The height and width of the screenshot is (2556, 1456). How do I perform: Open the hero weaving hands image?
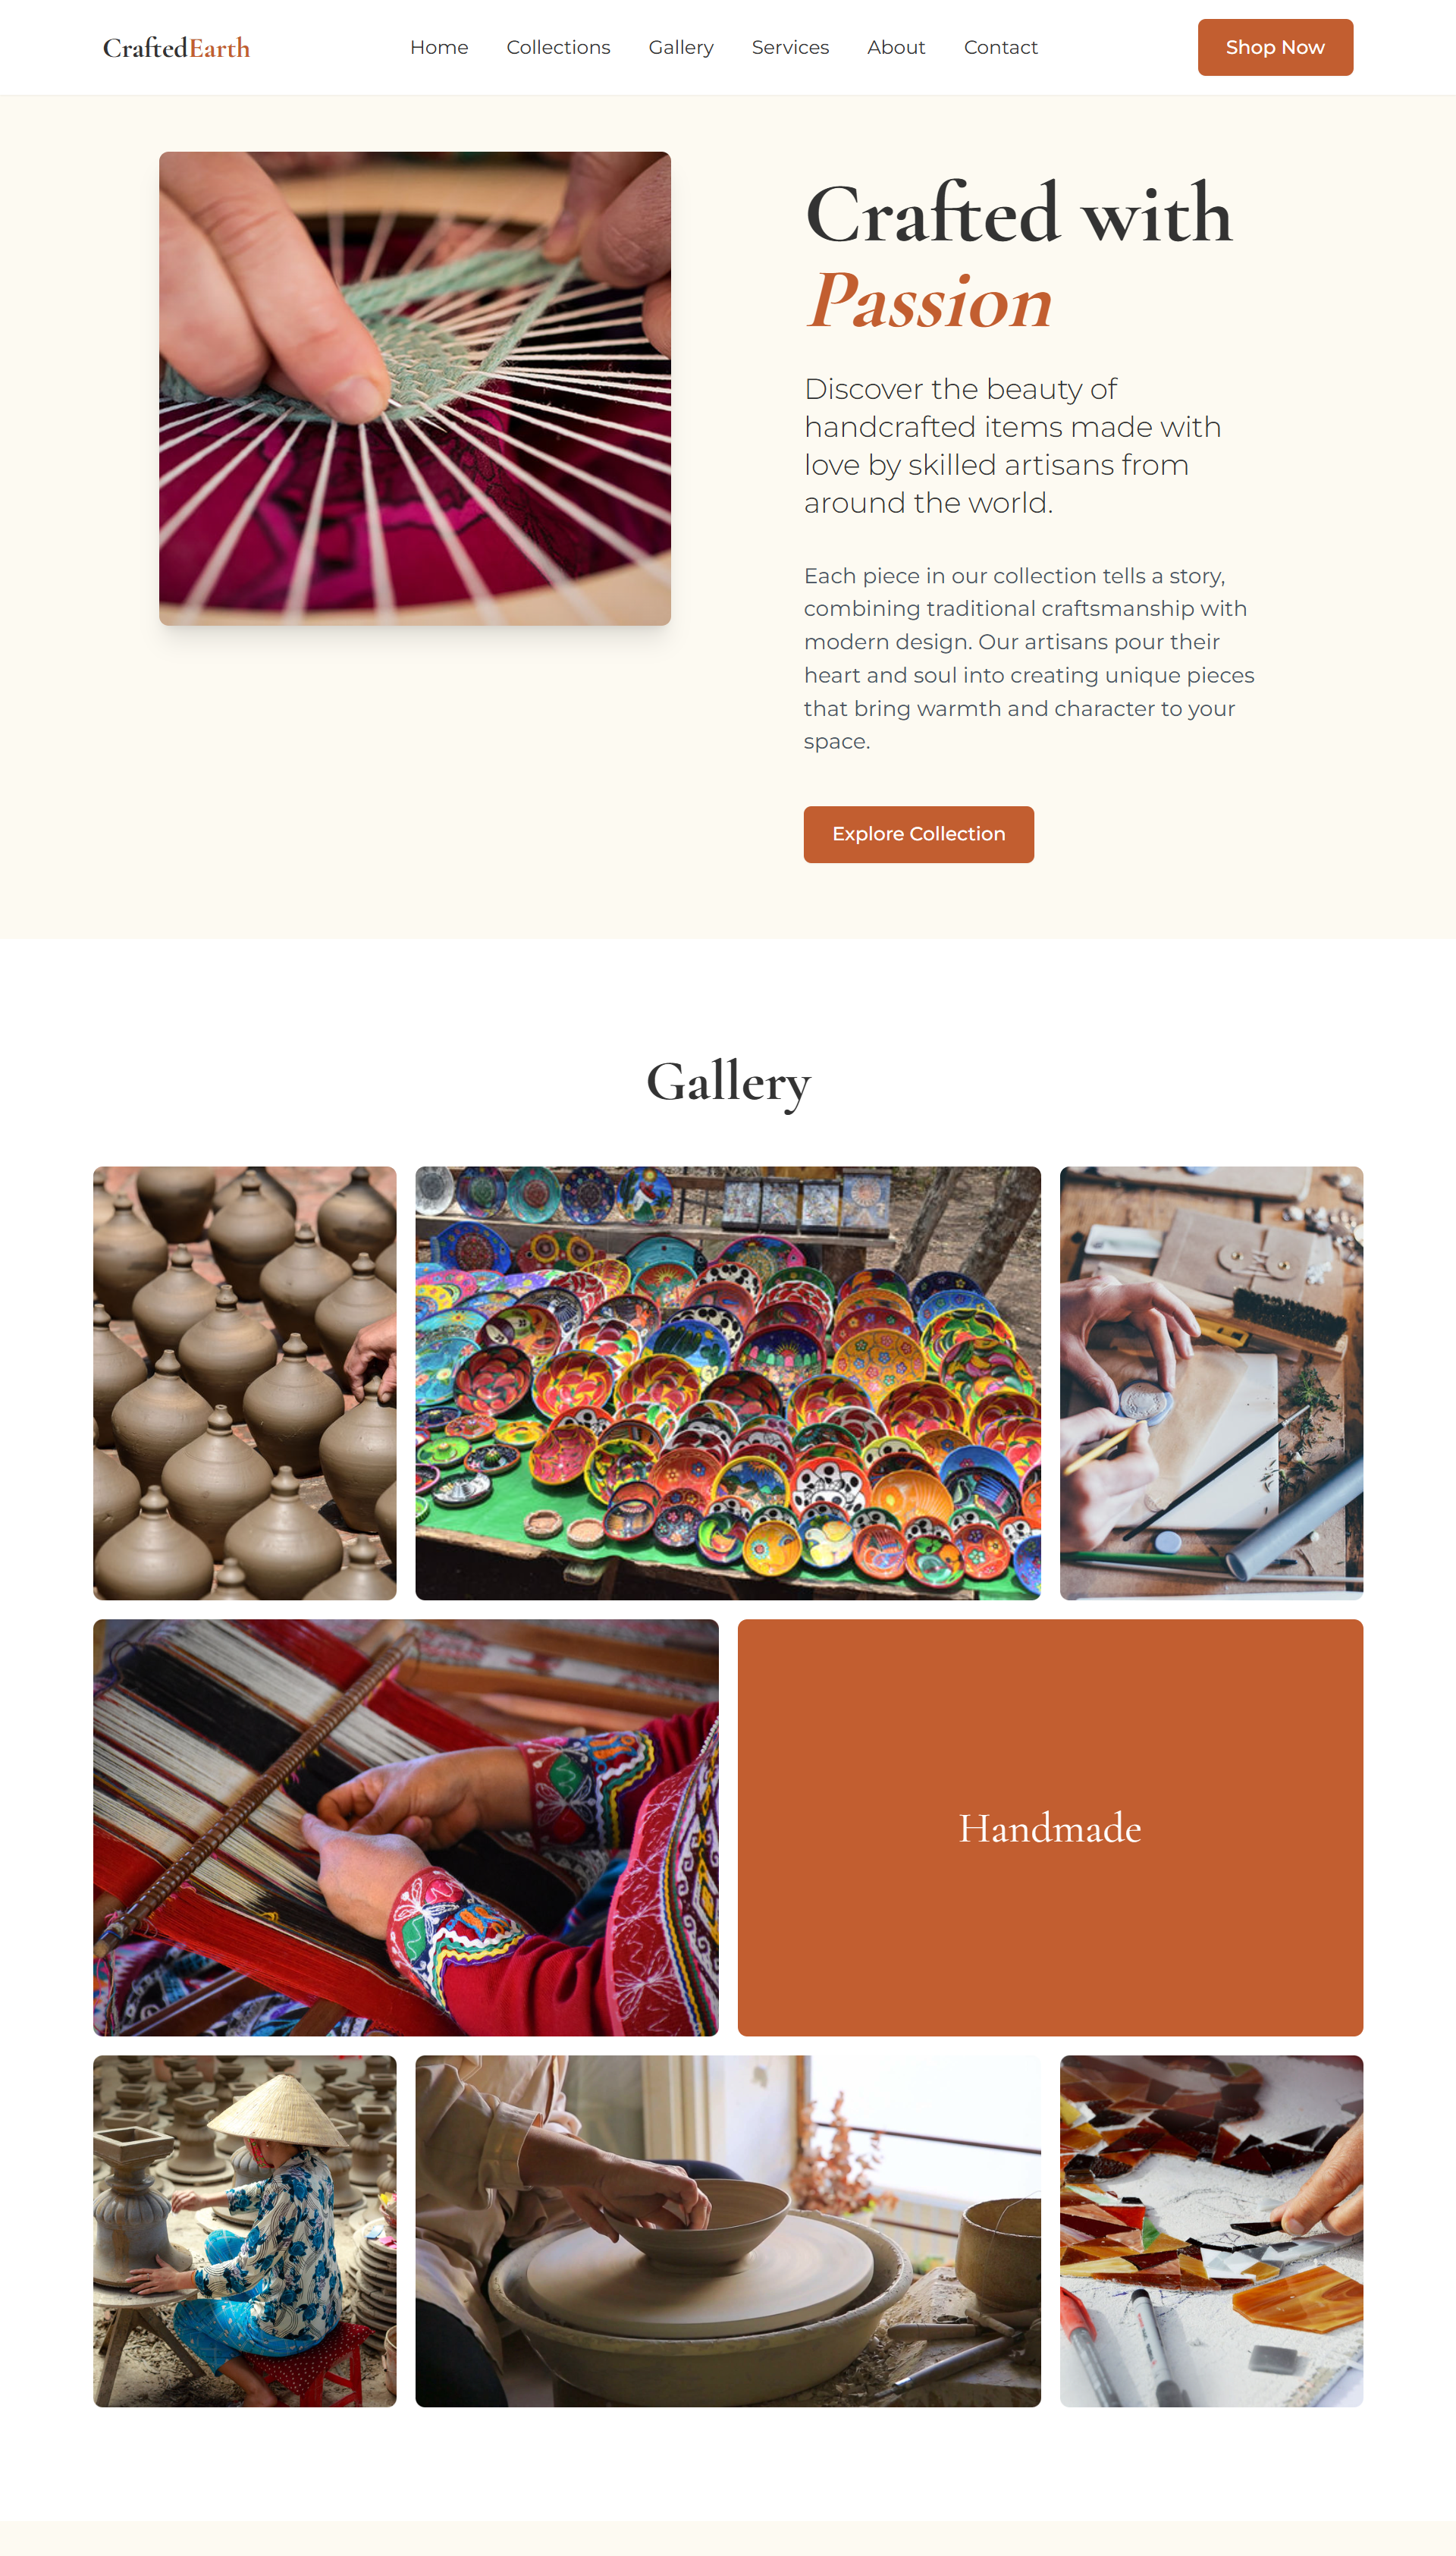415,389
